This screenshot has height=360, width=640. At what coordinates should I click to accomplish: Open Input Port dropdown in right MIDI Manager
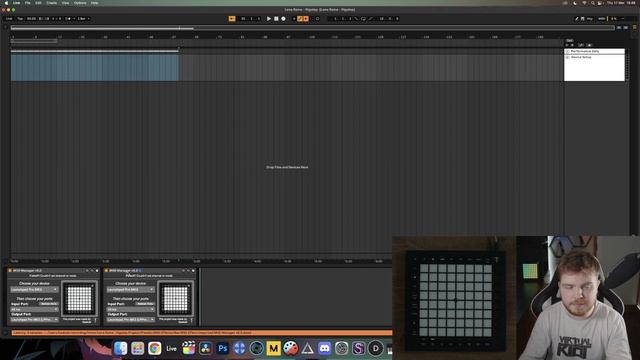131,309
